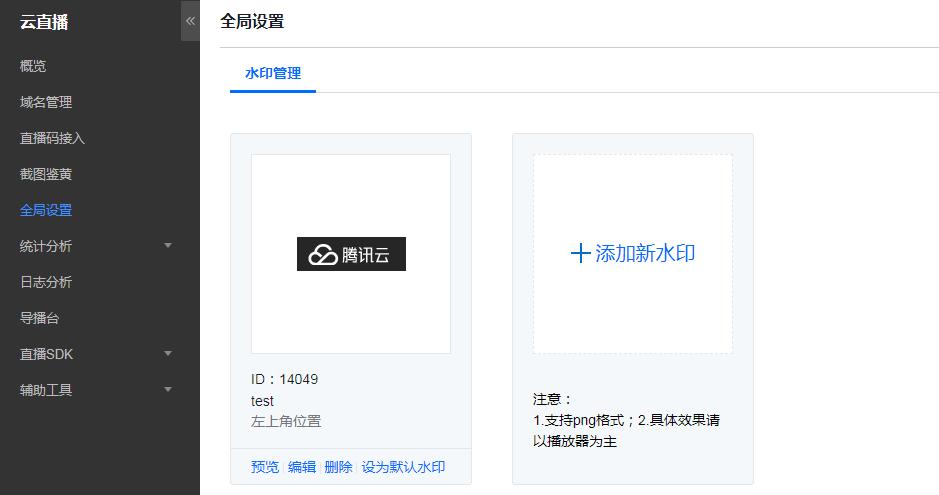
Task: Open 概览 in the sidebar
Action: coord(33,66)
